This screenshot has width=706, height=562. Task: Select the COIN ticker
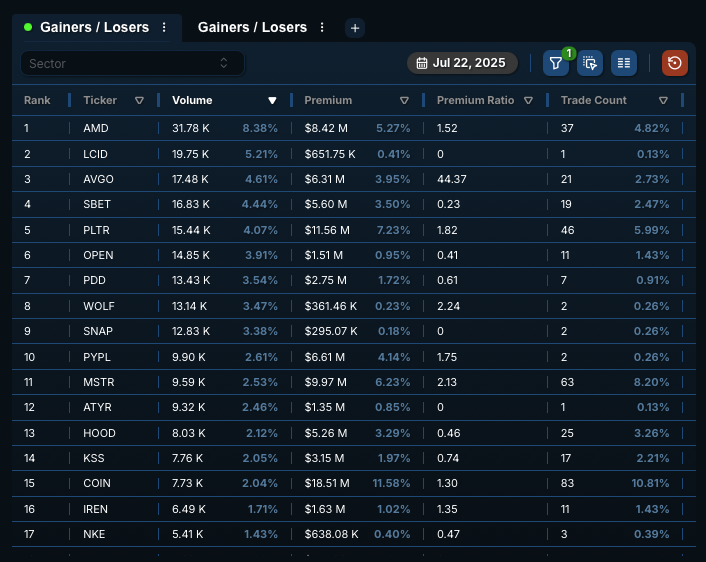pos(97,484)
